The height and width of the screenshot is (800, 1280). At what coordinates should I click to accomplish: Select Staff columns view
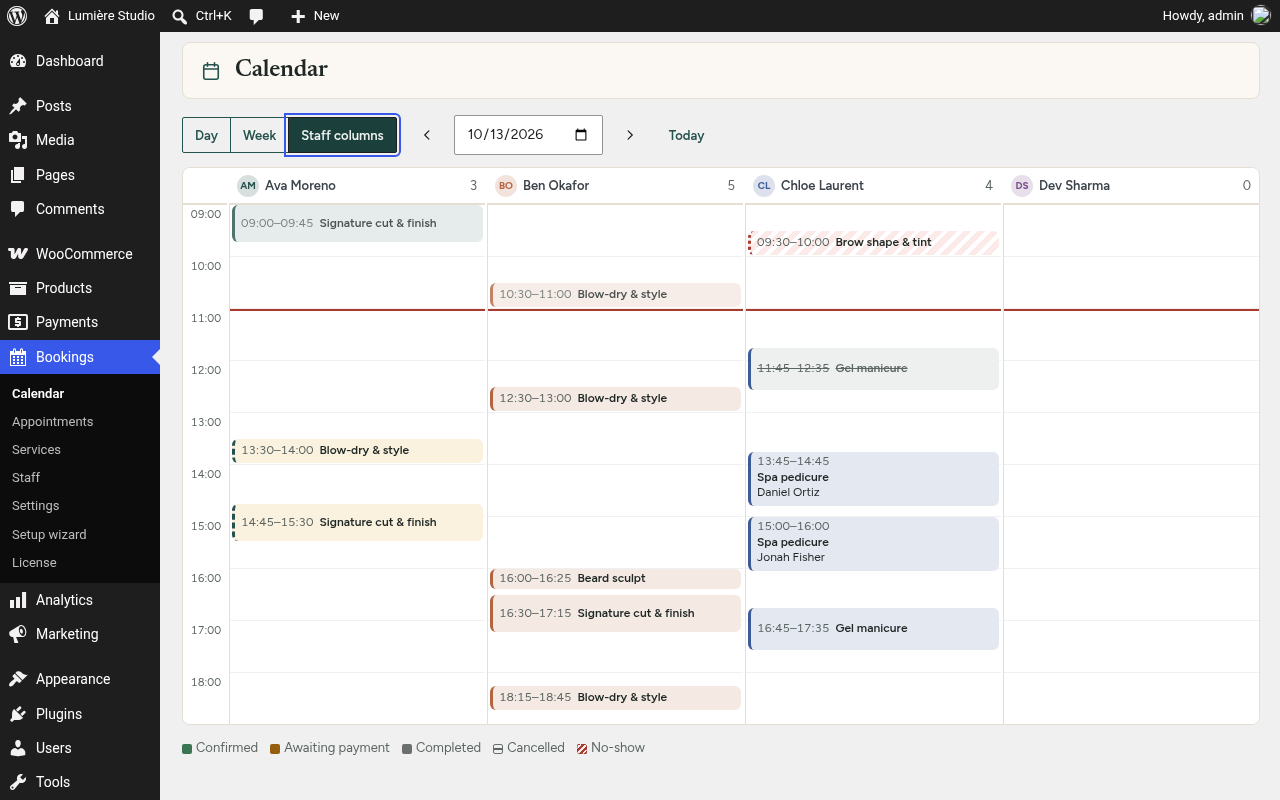pos(343,135)
